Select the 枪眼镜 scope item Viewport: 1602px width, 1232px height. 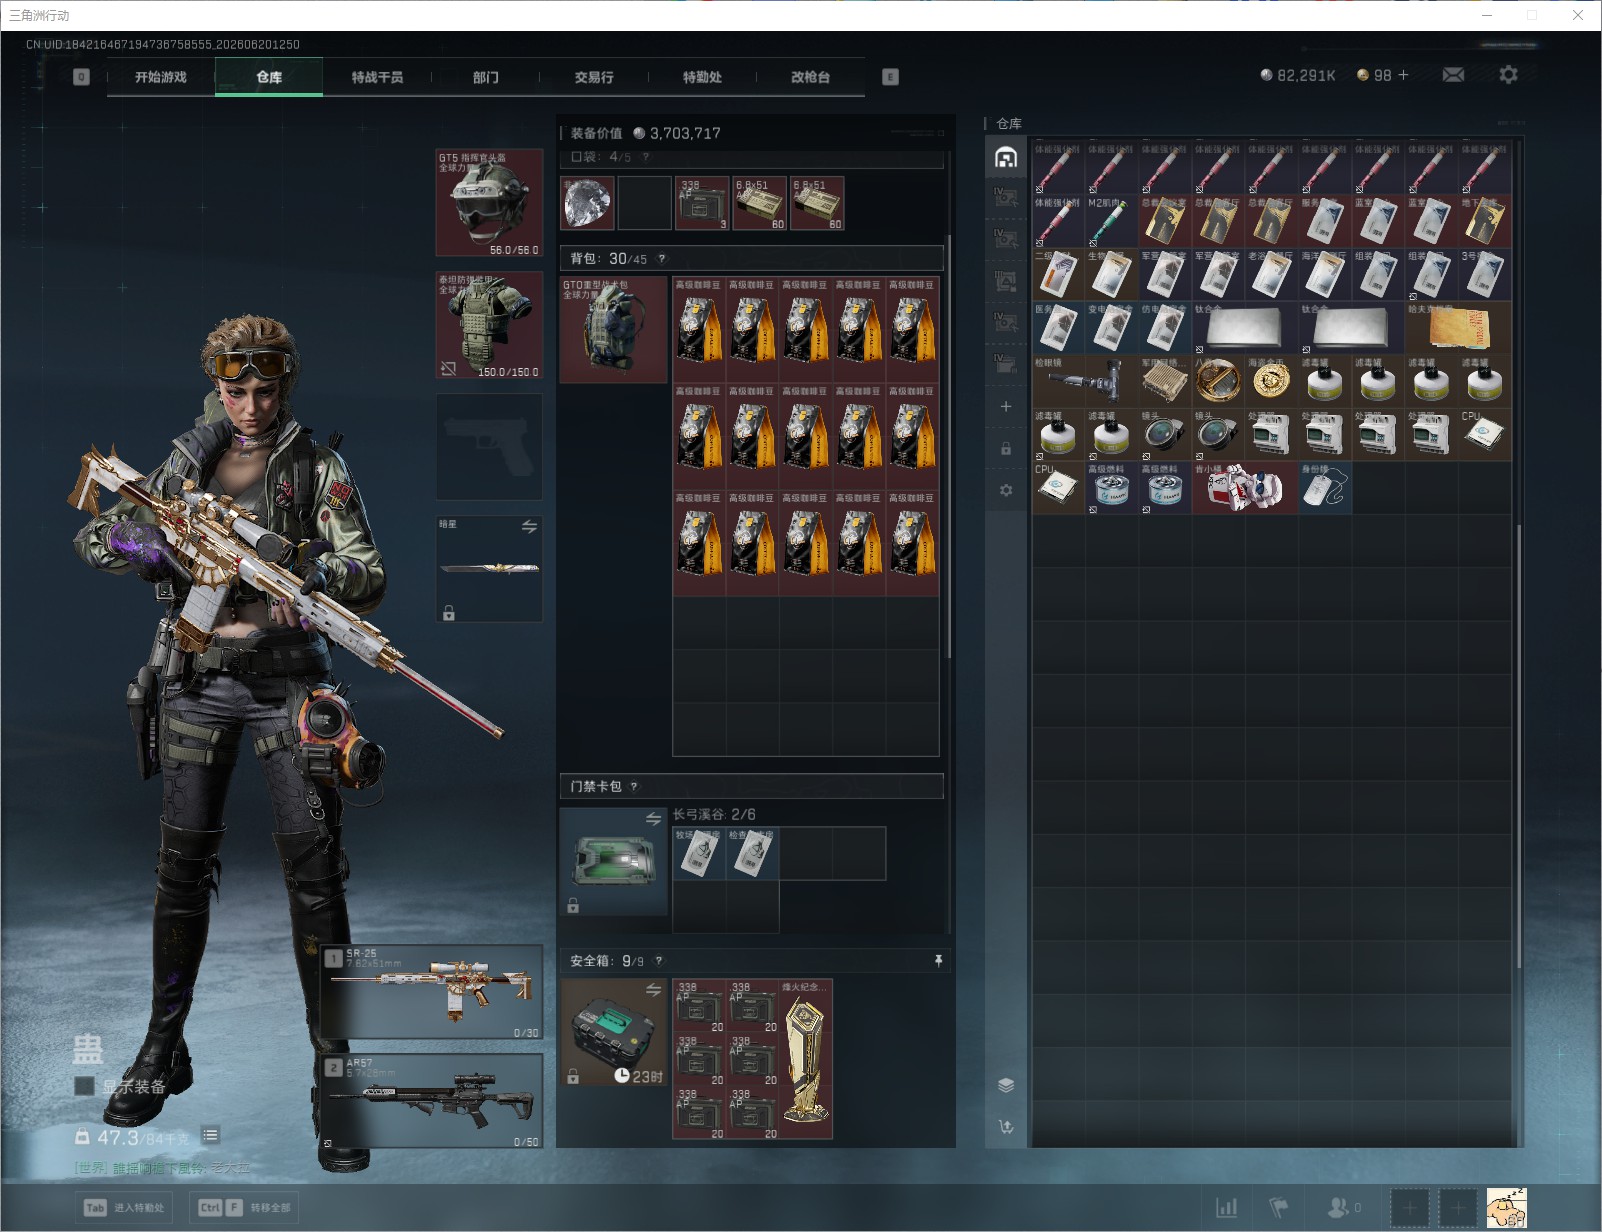tap(1085, 381)
